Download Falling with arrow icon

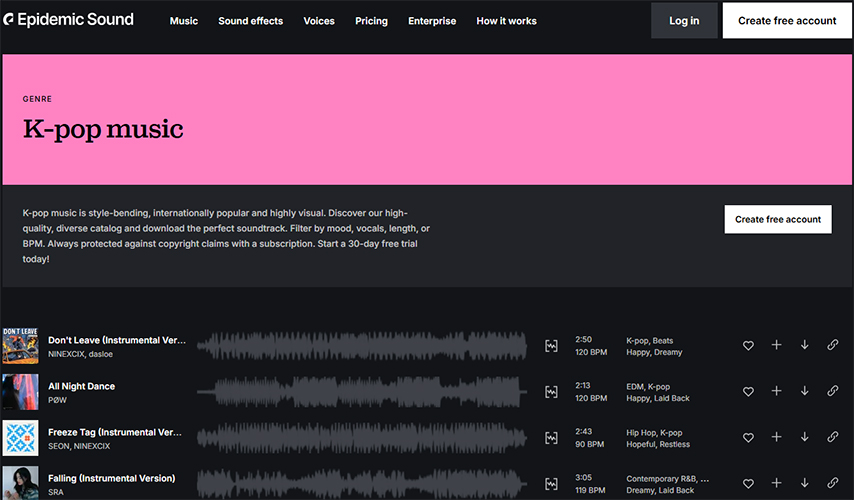click(x=804, y=483)
